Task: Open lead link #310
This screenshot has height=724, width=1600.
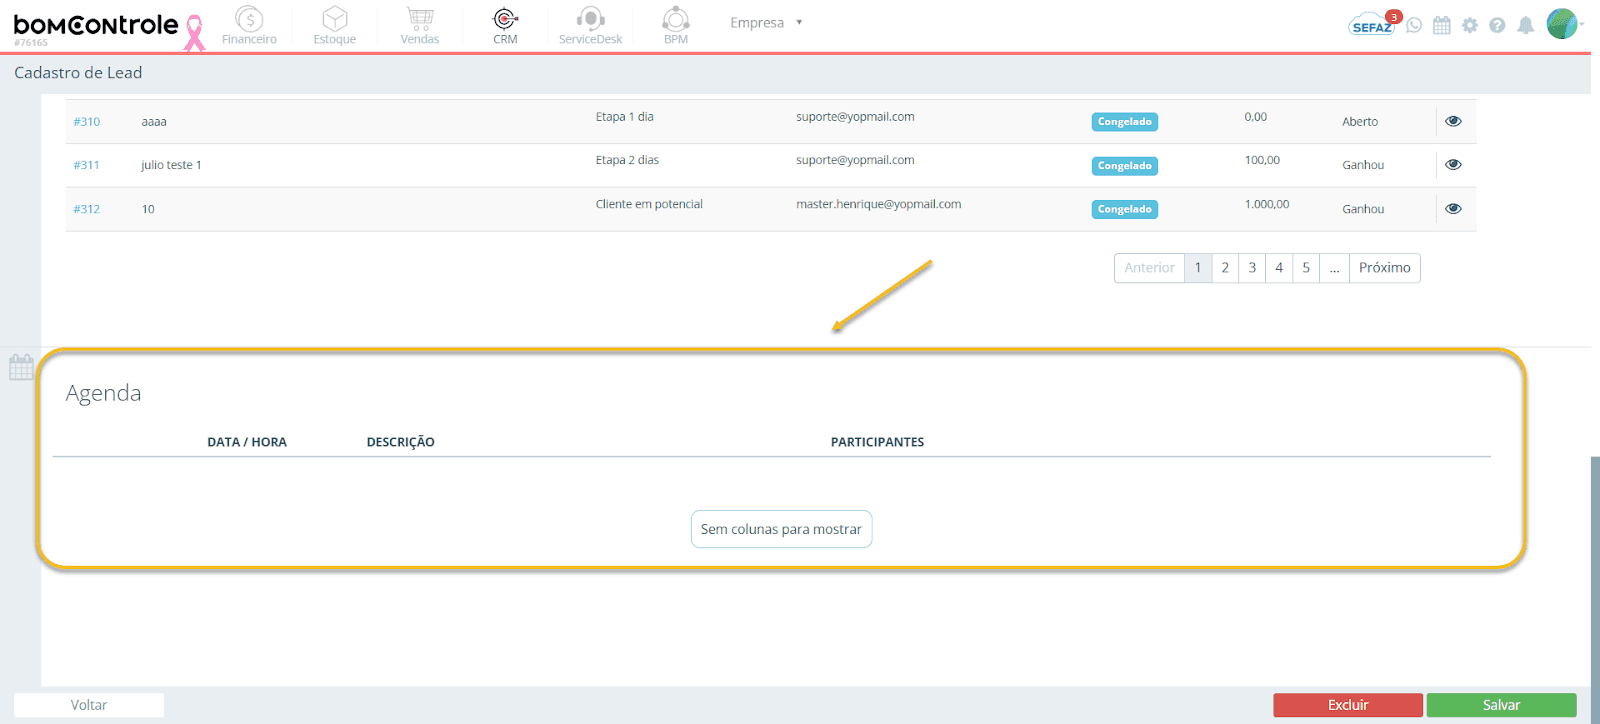Action: 87,122
